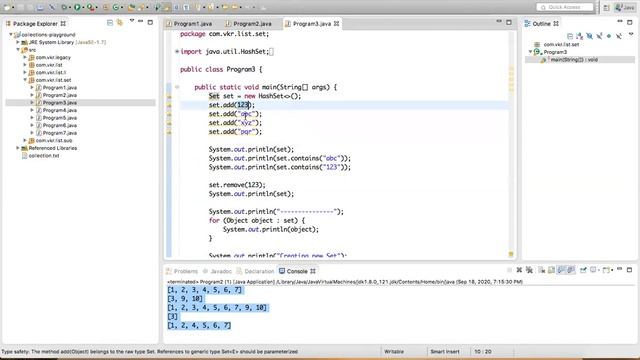Viewport: 640px width, 360px height.
Task: Expand the folded import statement
Action: (x=177, y=51)
